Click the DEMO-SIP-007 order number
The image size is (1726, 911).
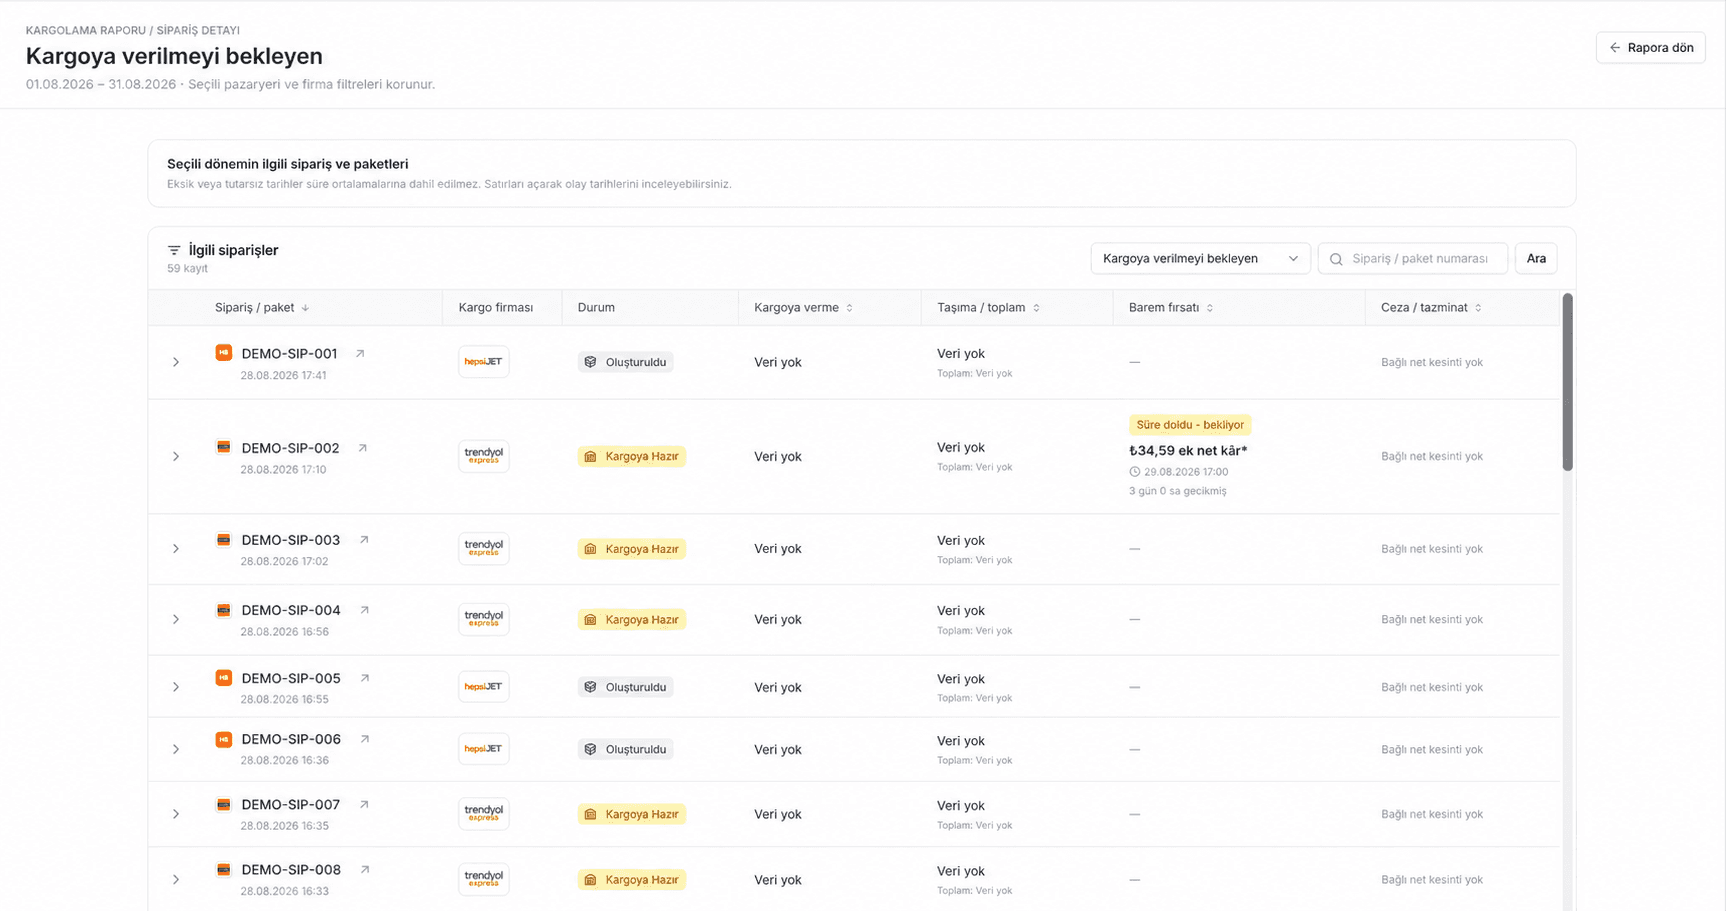291,804
